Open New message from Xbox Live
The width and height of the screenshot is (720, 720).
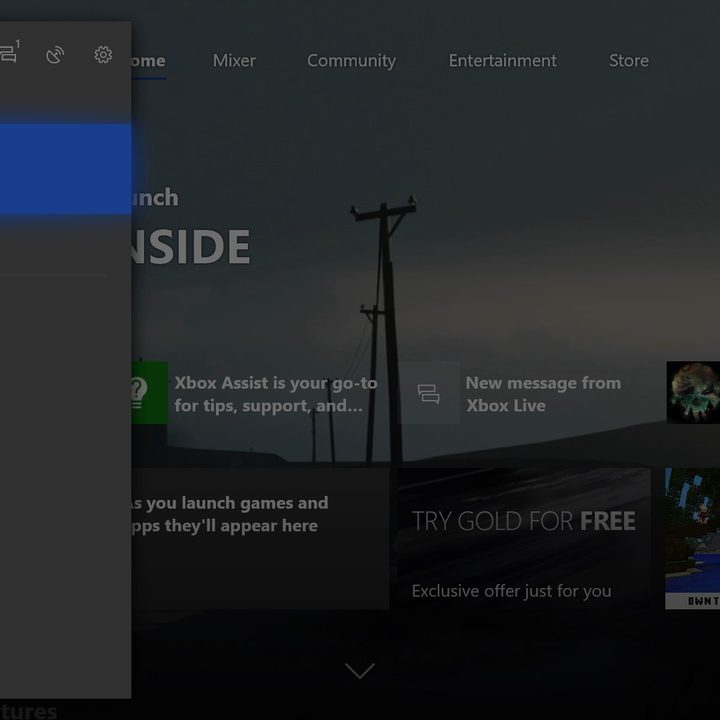(x=543, y=394)
